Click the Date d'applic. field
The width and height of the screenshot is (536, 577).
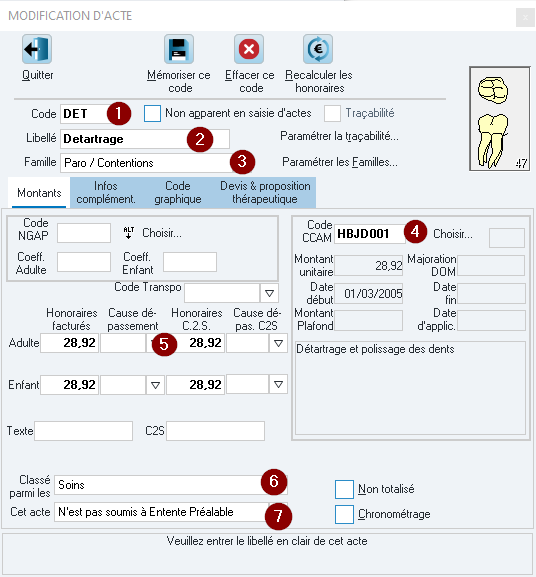[x=491, y=321]
